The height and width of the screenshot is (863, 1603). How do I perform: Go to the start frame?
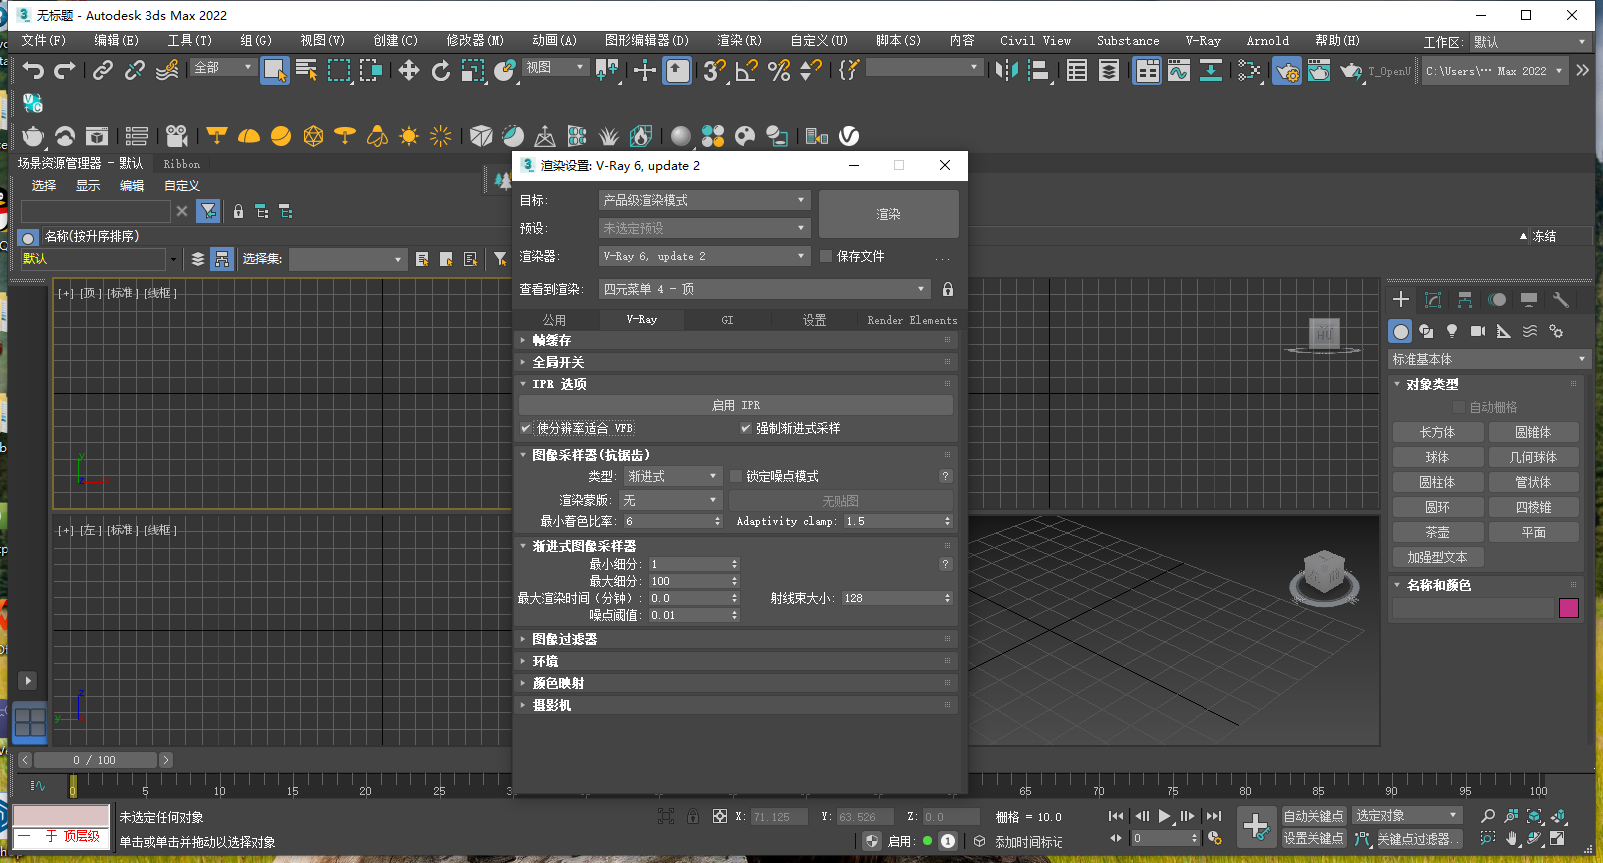pos(1116,816)
